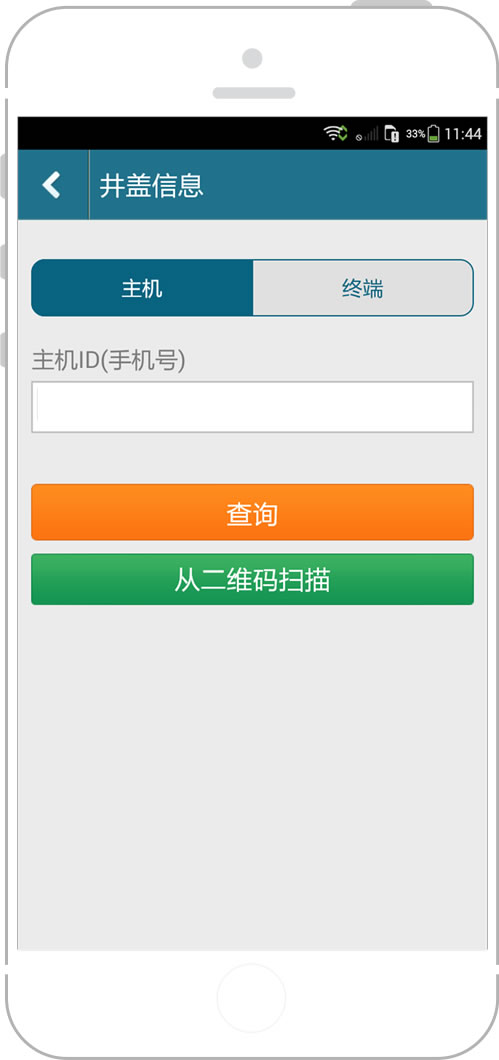The image size is (499, 1060).
Task: Click the 主机ID(手机号) field label
Action: [109, 361]
